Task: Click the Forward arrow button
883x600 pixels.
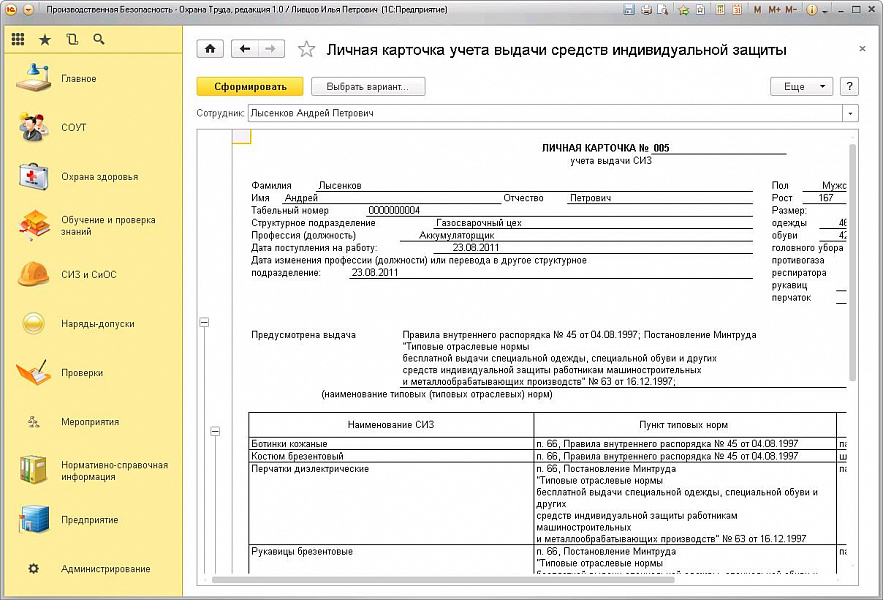Action: pyautogui.click(x=271, y=49)
